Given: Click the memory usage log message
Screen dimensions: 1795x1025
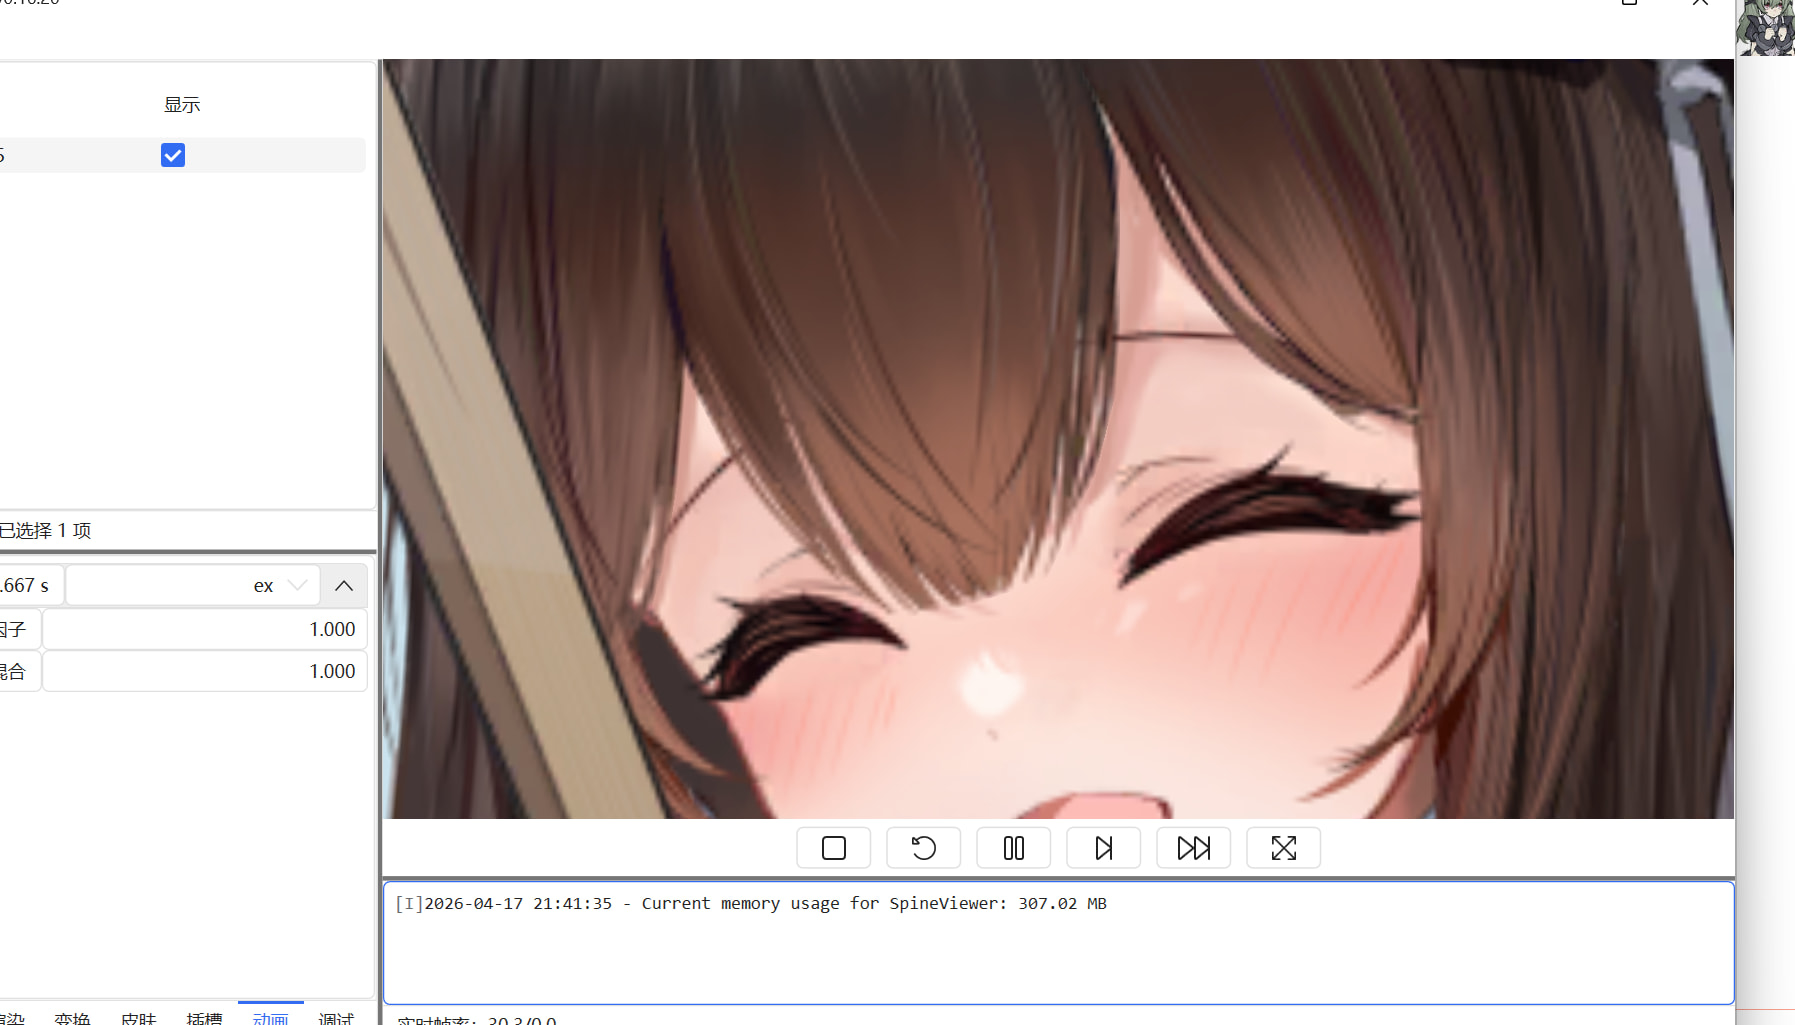Looking at the screenshot, I should pos(750,904).
